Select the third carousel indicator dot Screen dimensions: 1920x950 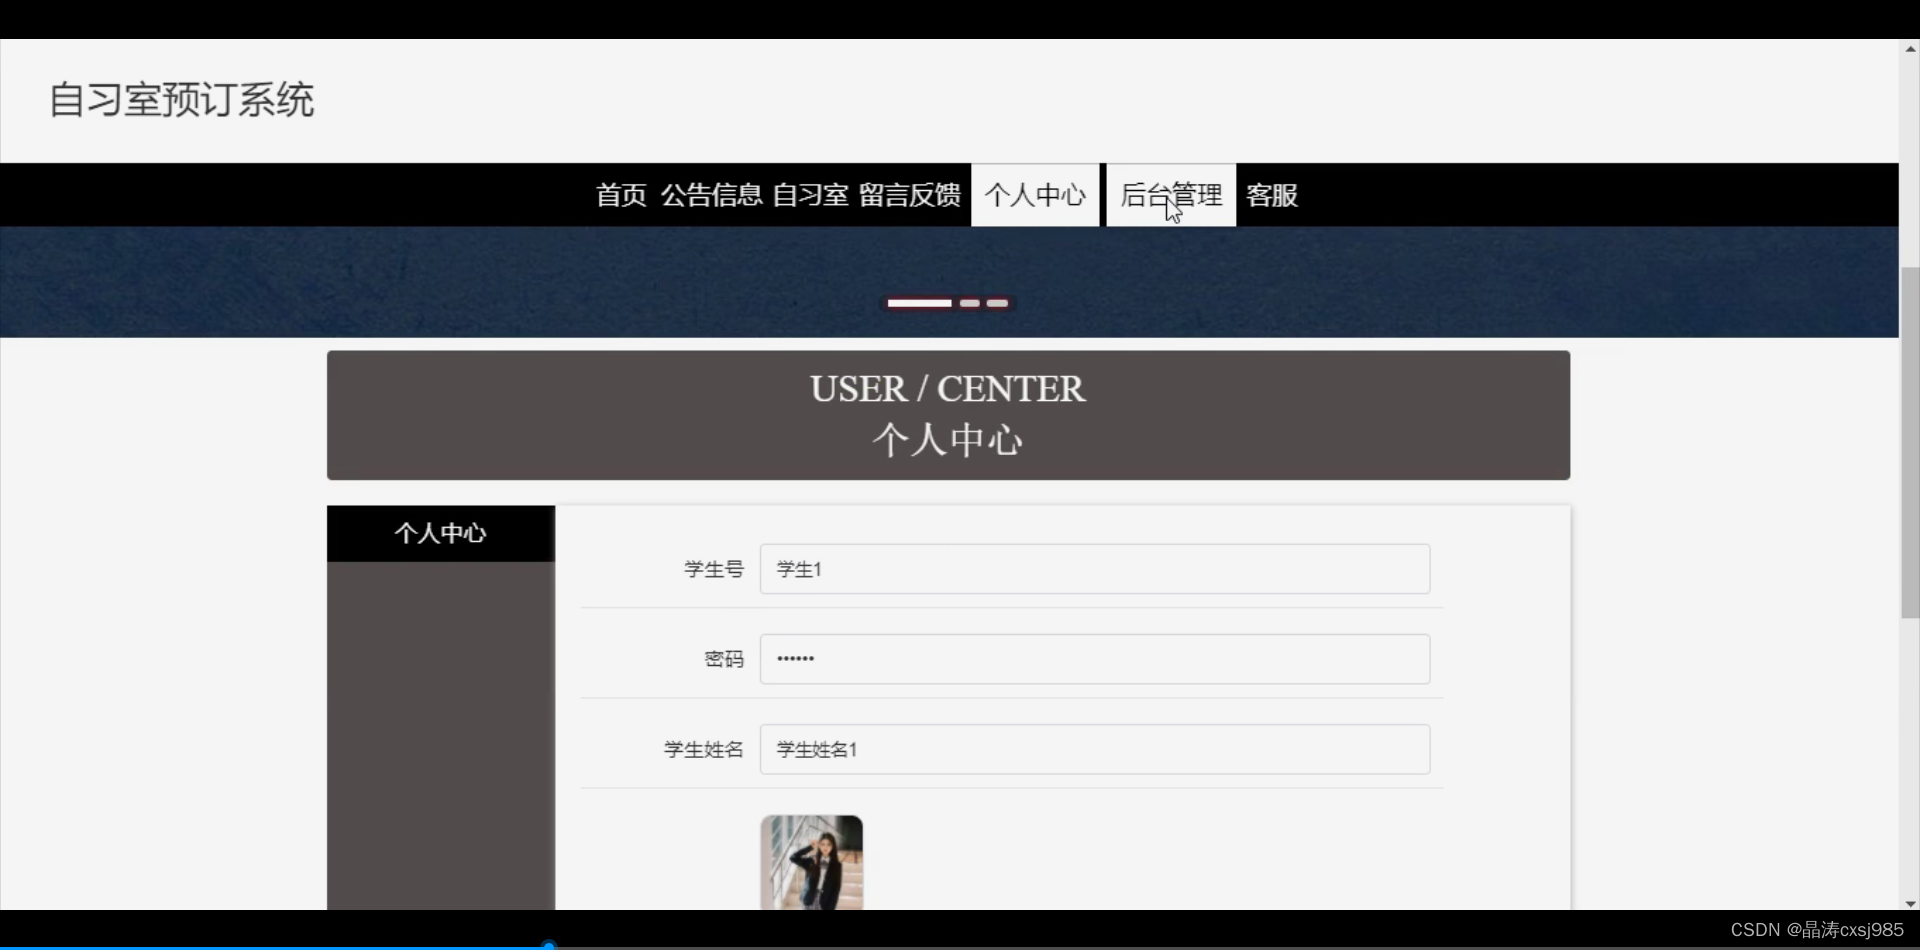click(x=997, y=303)
